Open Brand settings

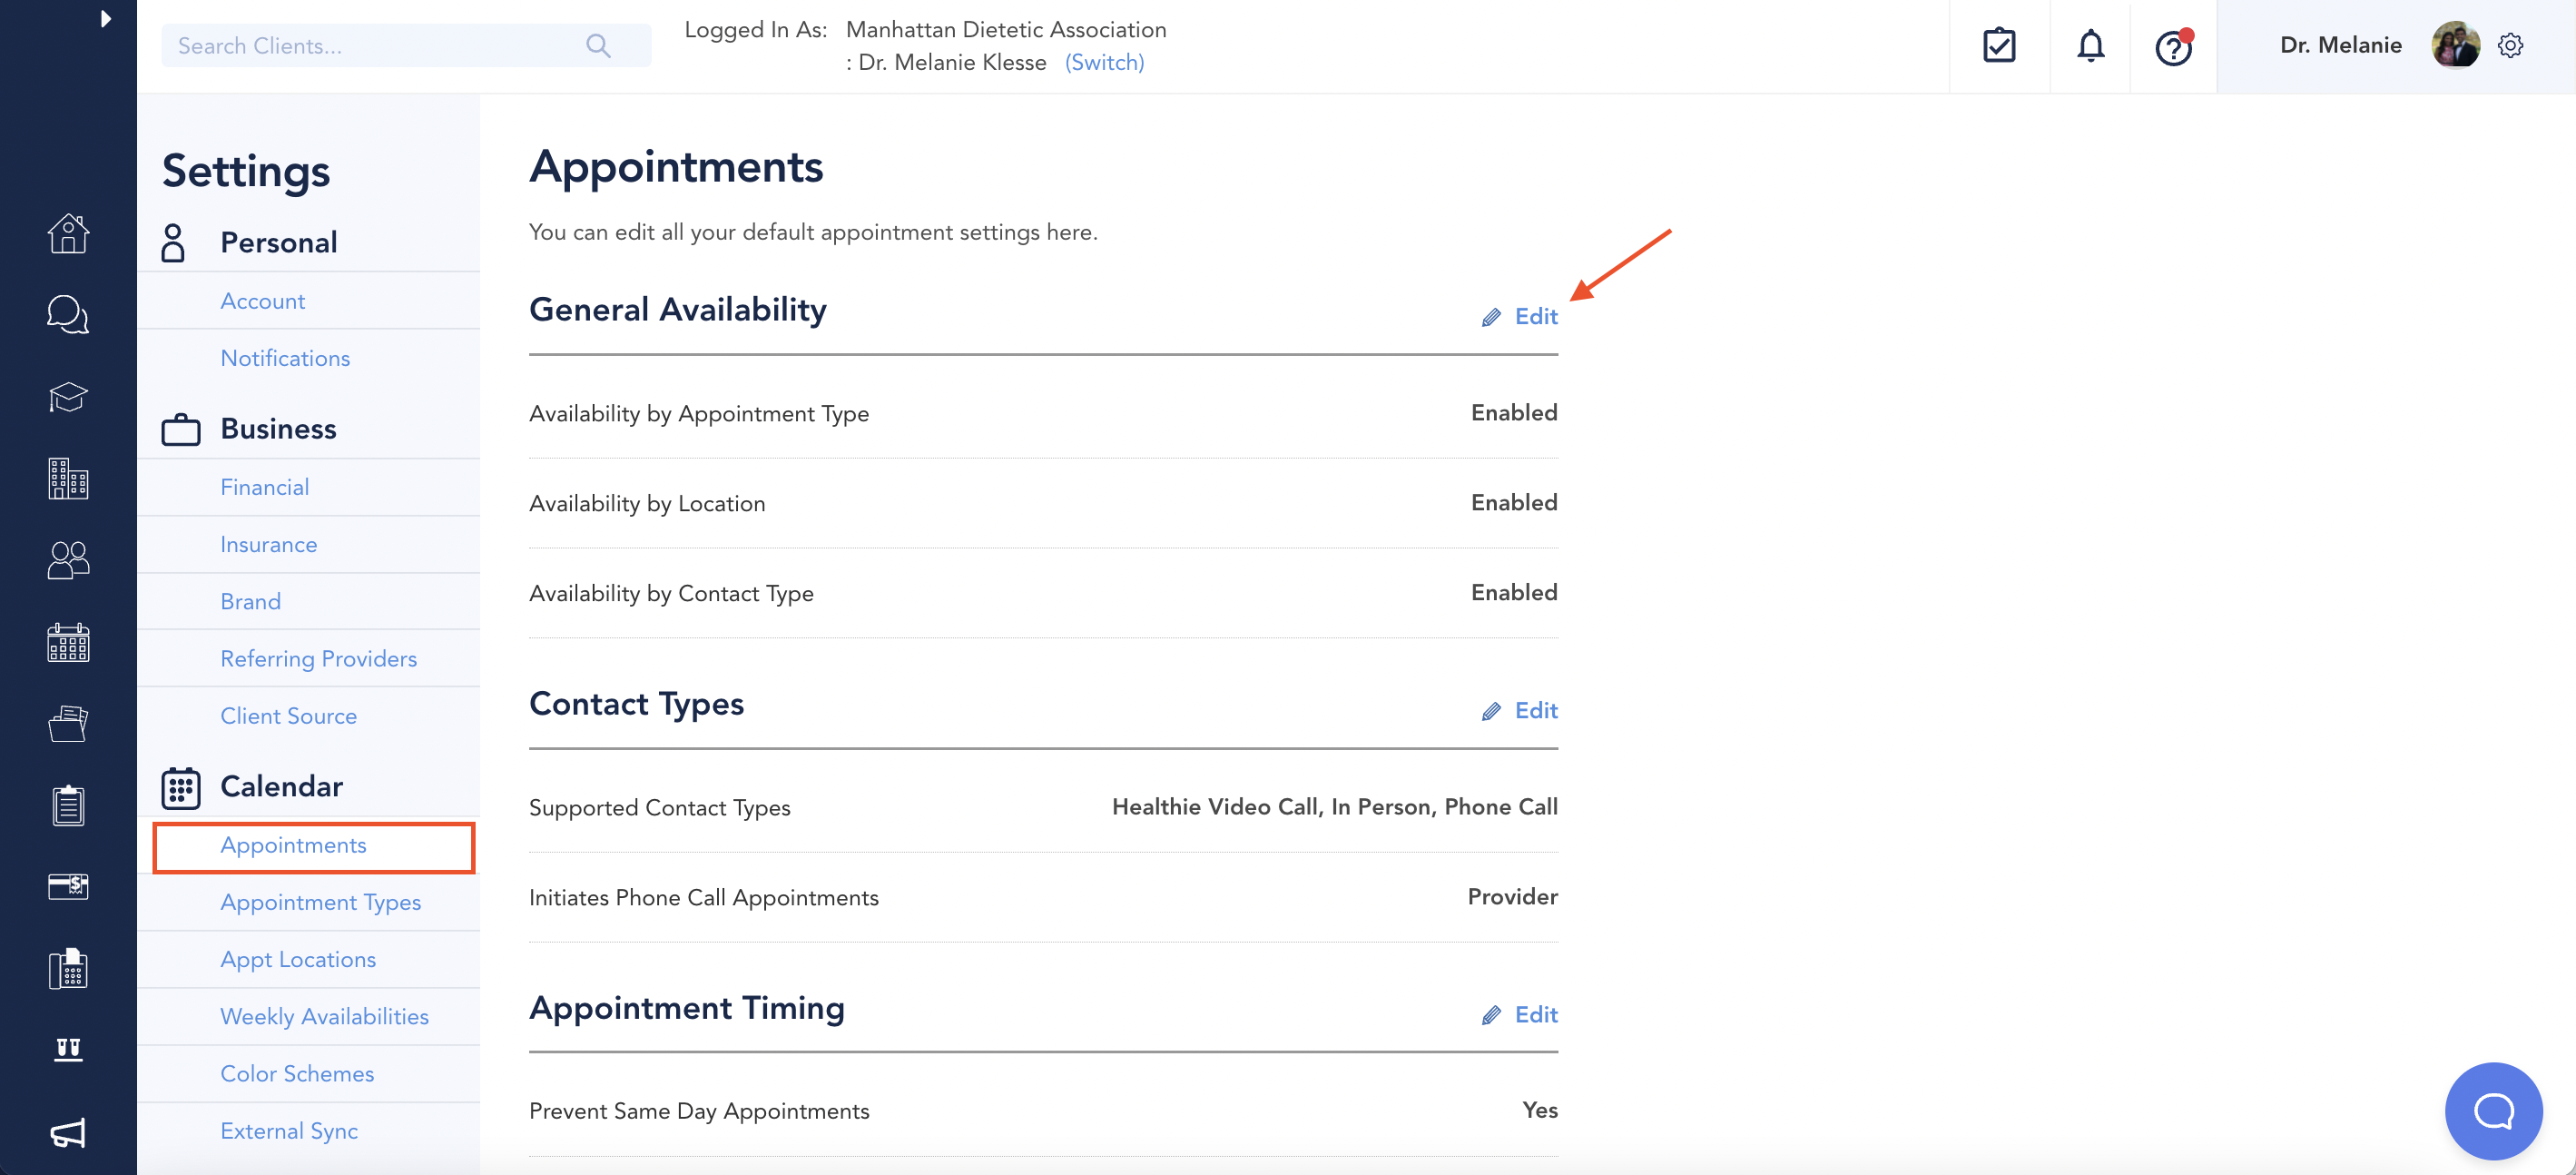[250, 601]
